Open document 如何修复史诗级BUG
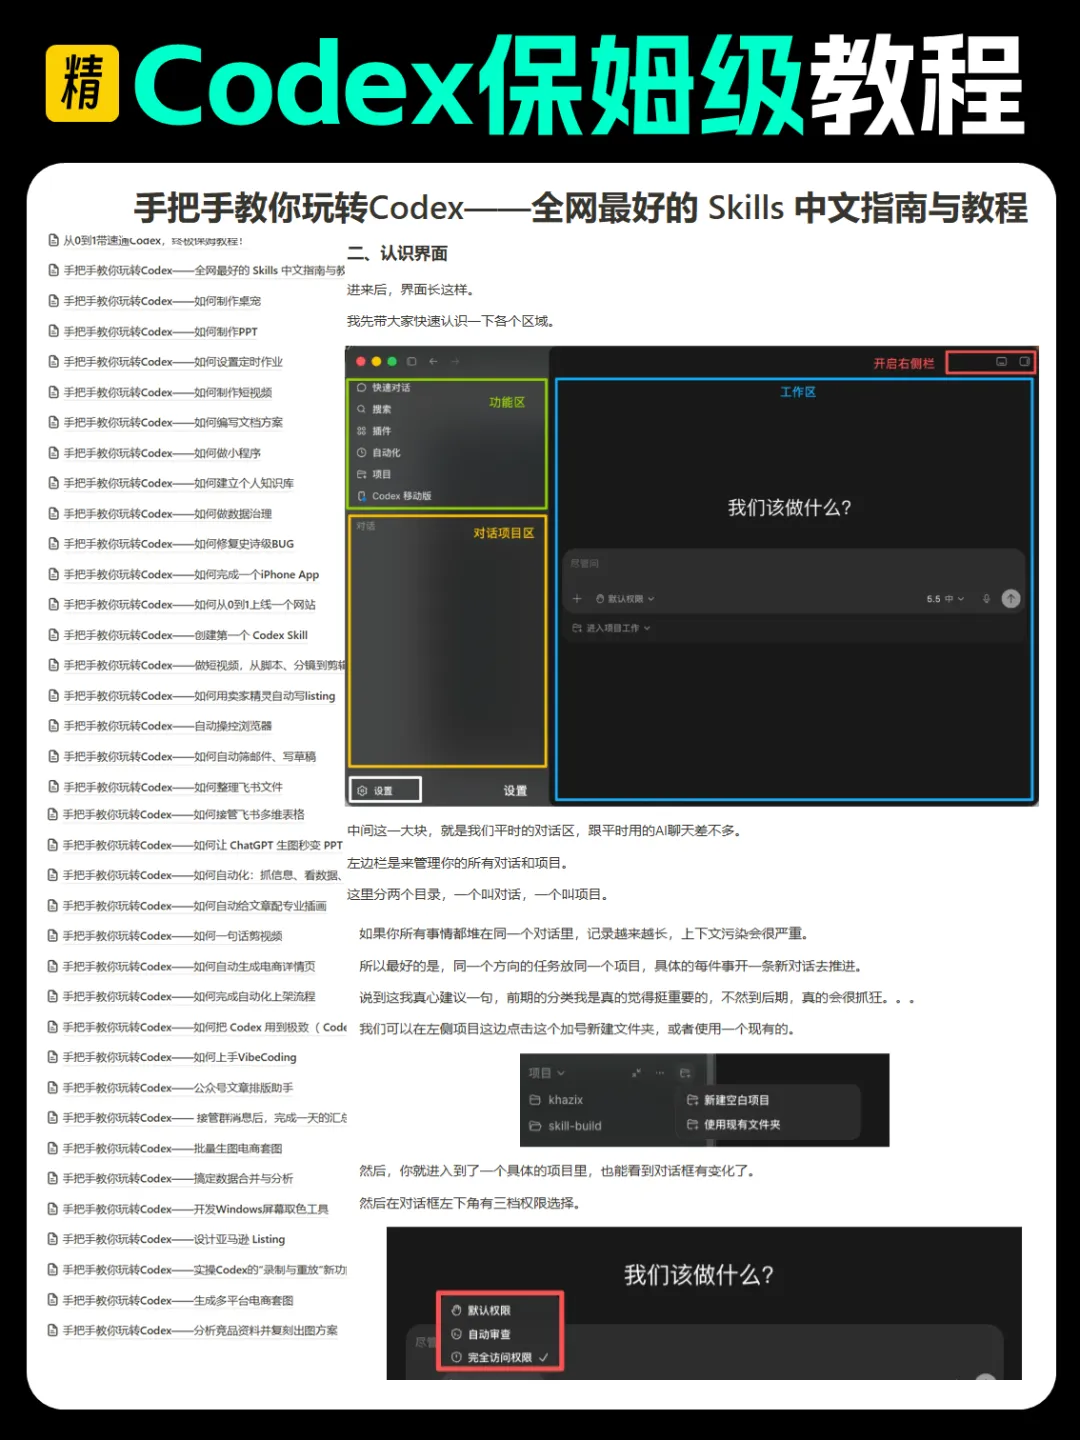 click(x=172, y=544)
